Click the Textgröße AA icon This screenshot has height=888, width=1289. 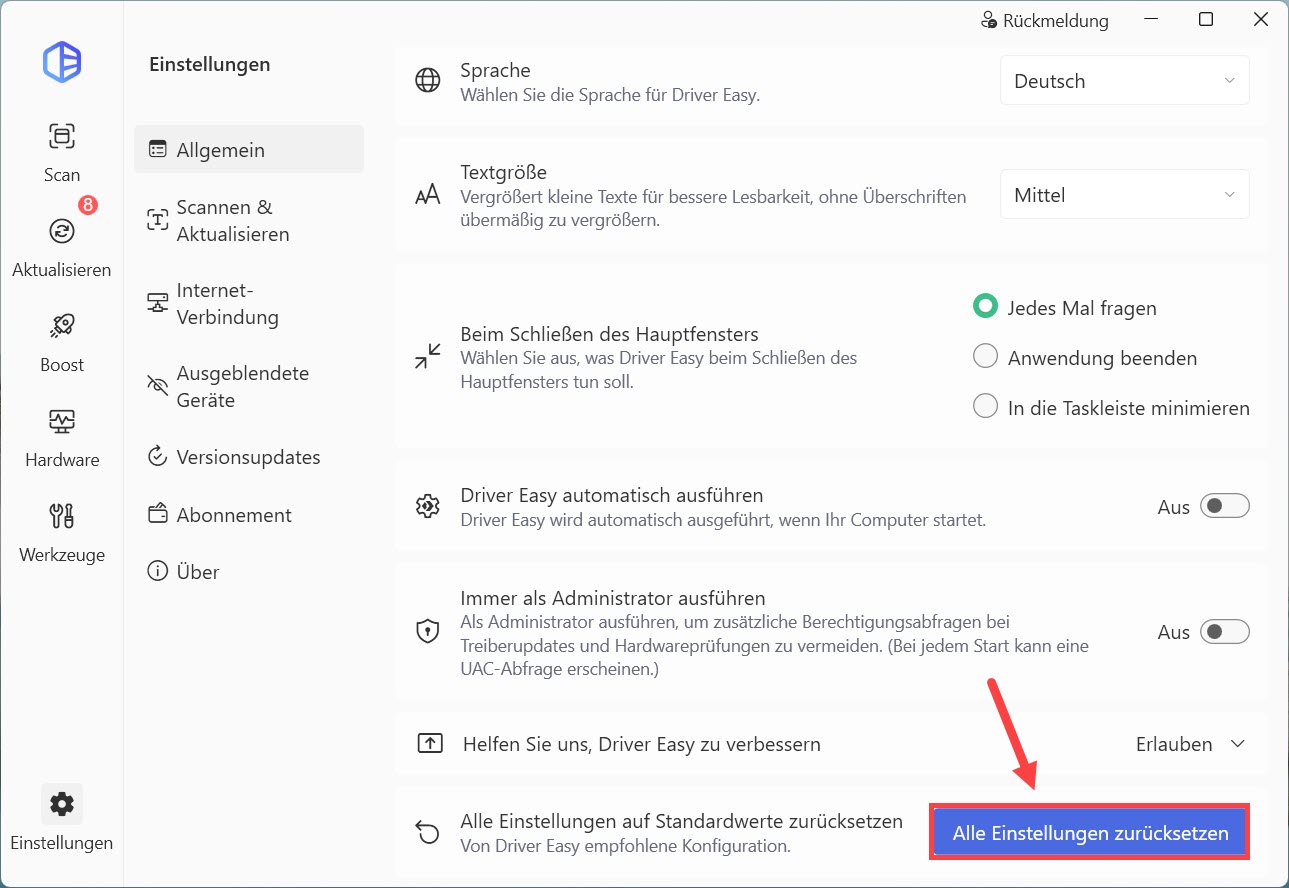(x=428, y=195)
